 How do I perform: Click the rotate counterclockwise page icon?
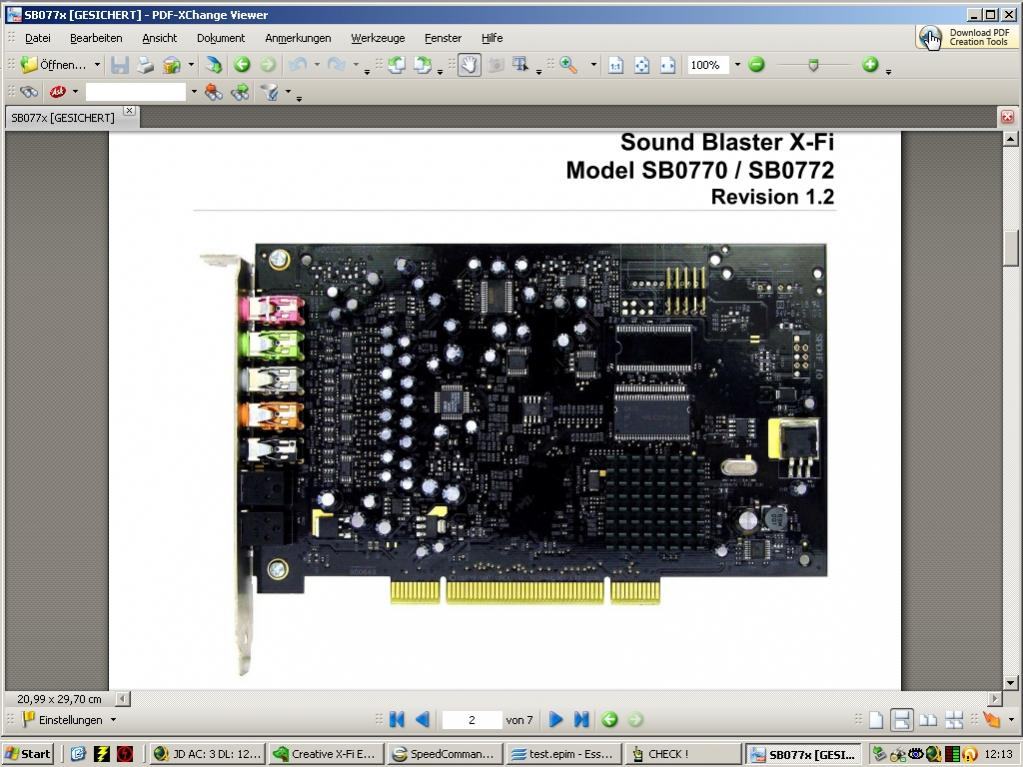(x=397, y=65)
